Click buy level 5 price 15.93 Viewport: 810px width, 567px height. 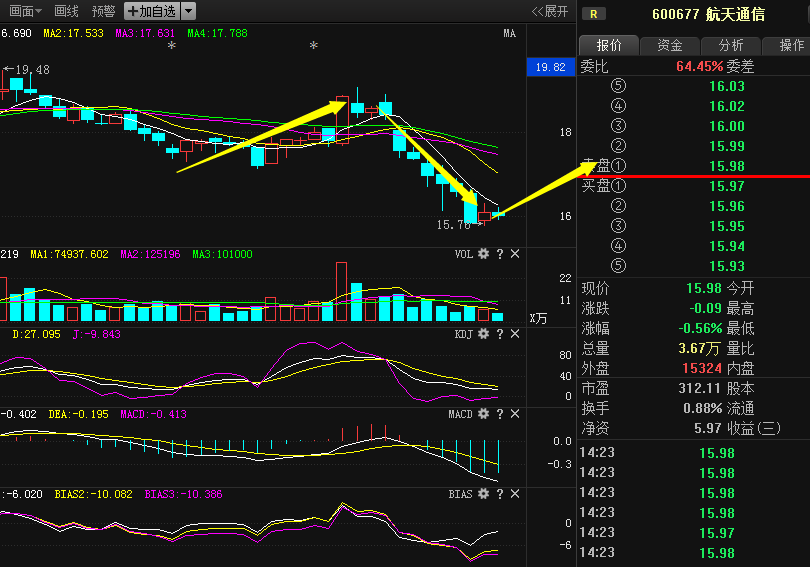click(727, 266)
